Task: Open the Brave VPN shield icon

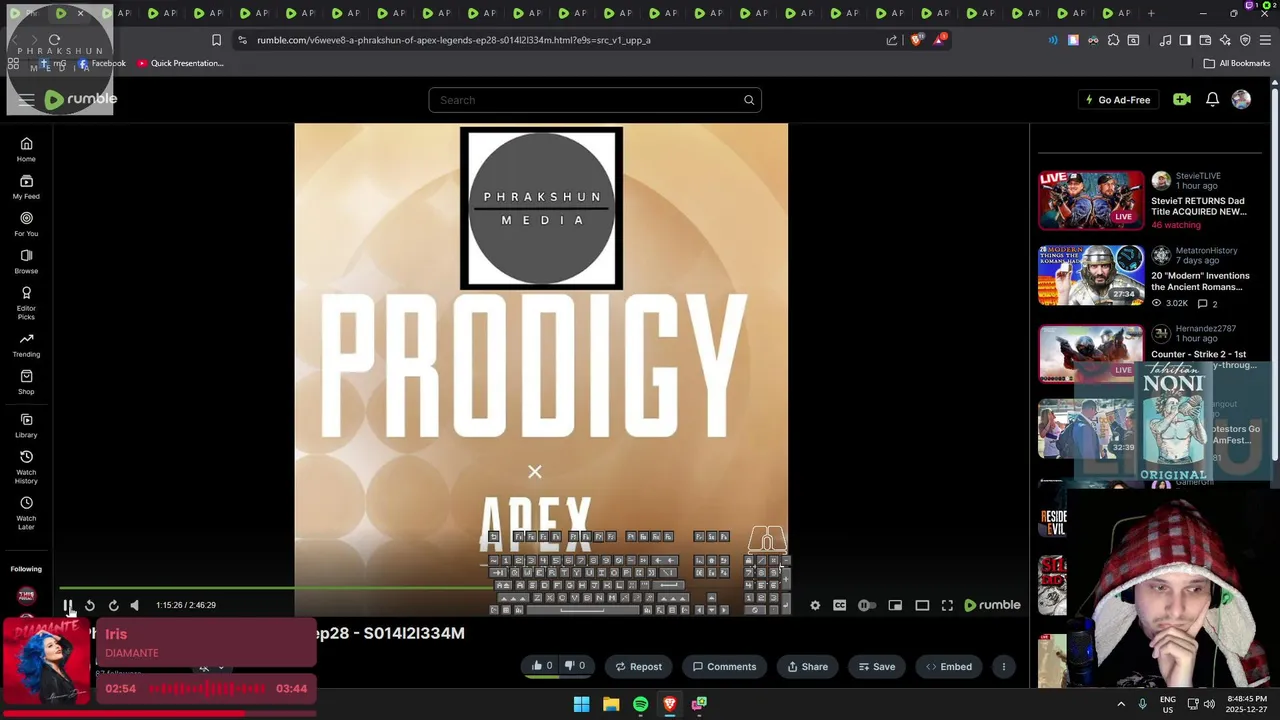Action: 1245,40
